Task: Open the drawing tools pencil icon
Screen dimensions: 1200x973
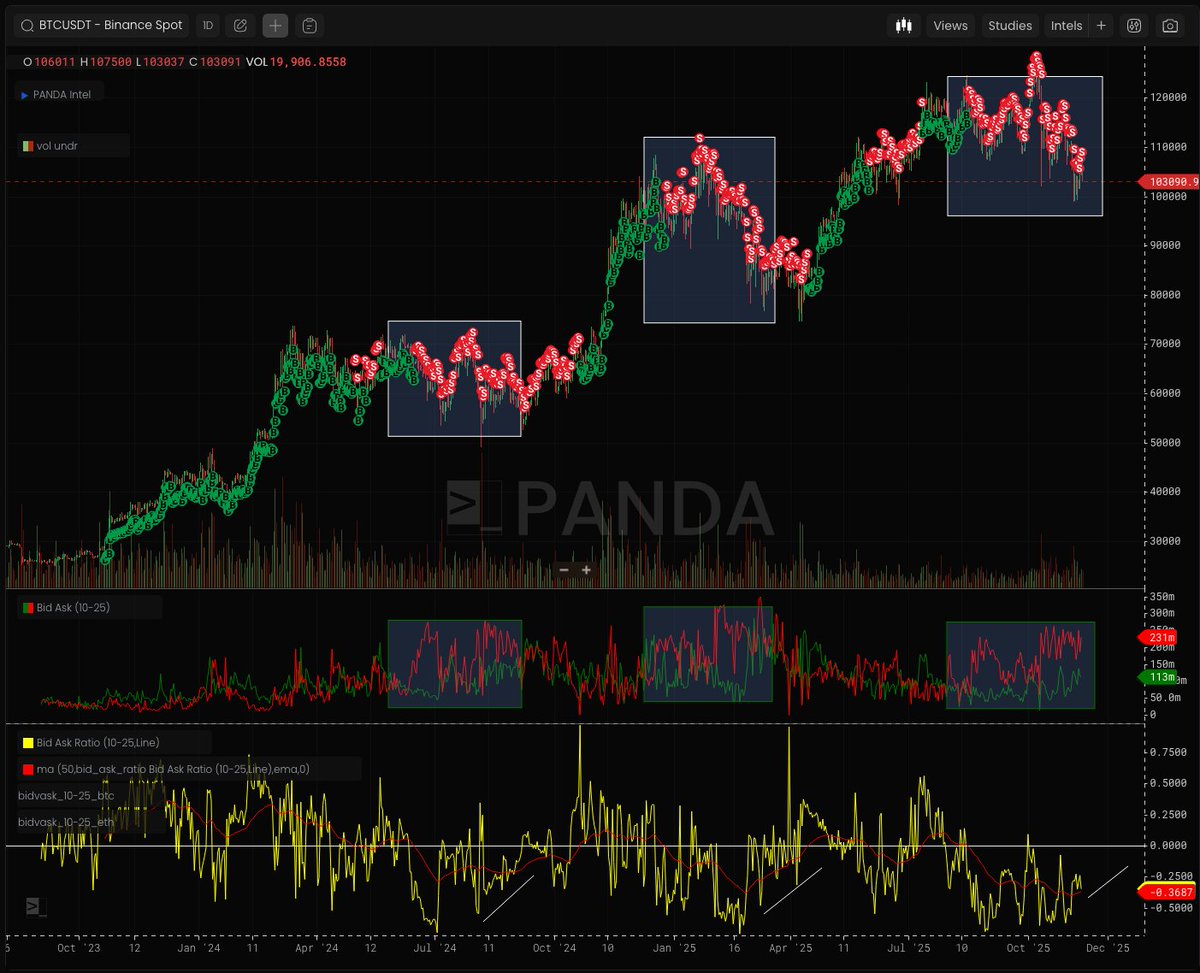Action: [x=239, y=25]
